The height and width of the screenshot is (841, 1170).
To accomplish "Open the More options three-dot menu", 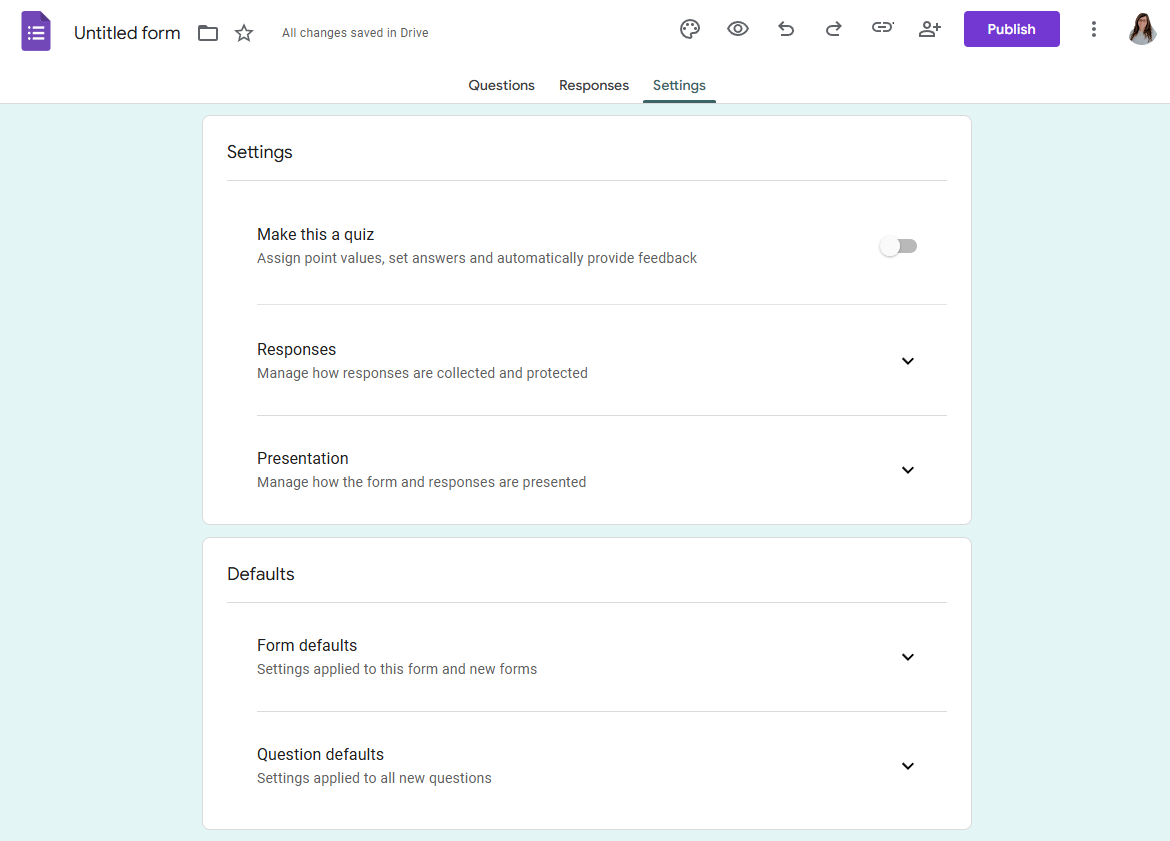I will click(1094, 29).
